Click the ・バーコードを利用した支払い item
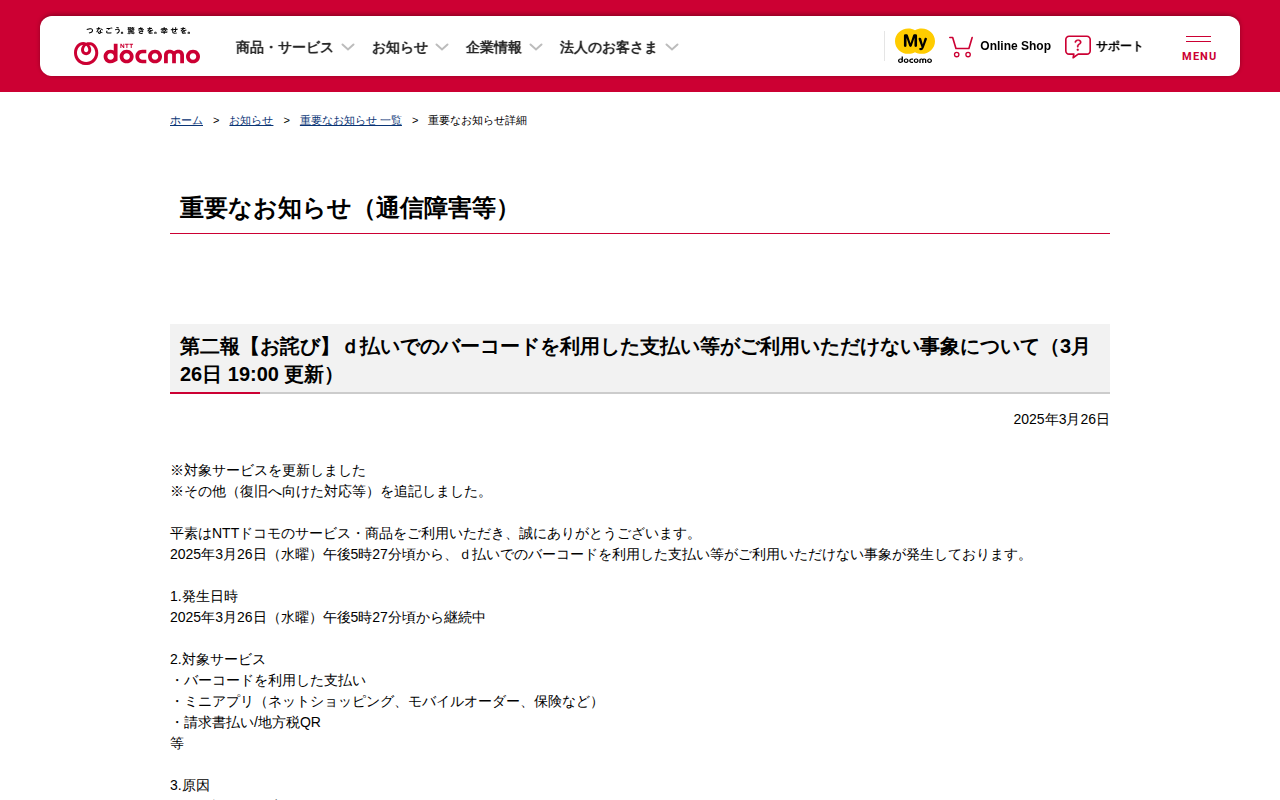This screenshot has height=800, width=1280. pos(268,680)
